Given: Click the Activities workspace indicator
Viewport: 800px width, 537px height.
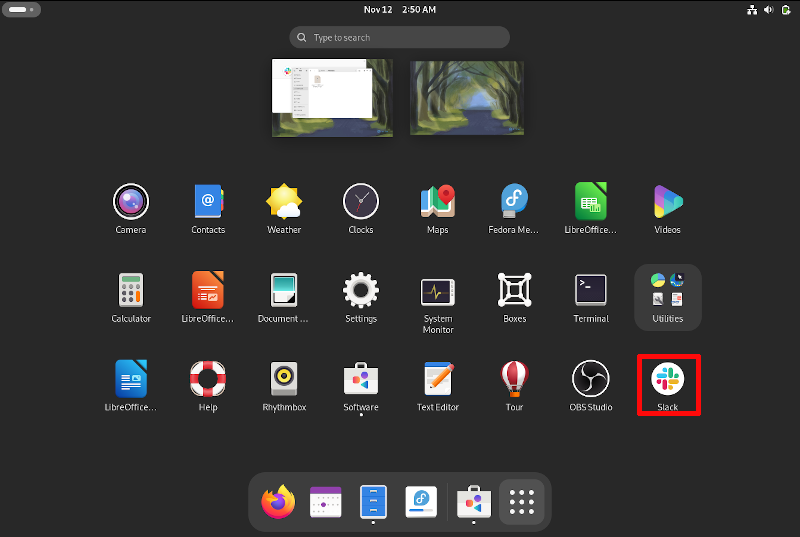Looking at the screenshot, I should [x=21, y=9].
